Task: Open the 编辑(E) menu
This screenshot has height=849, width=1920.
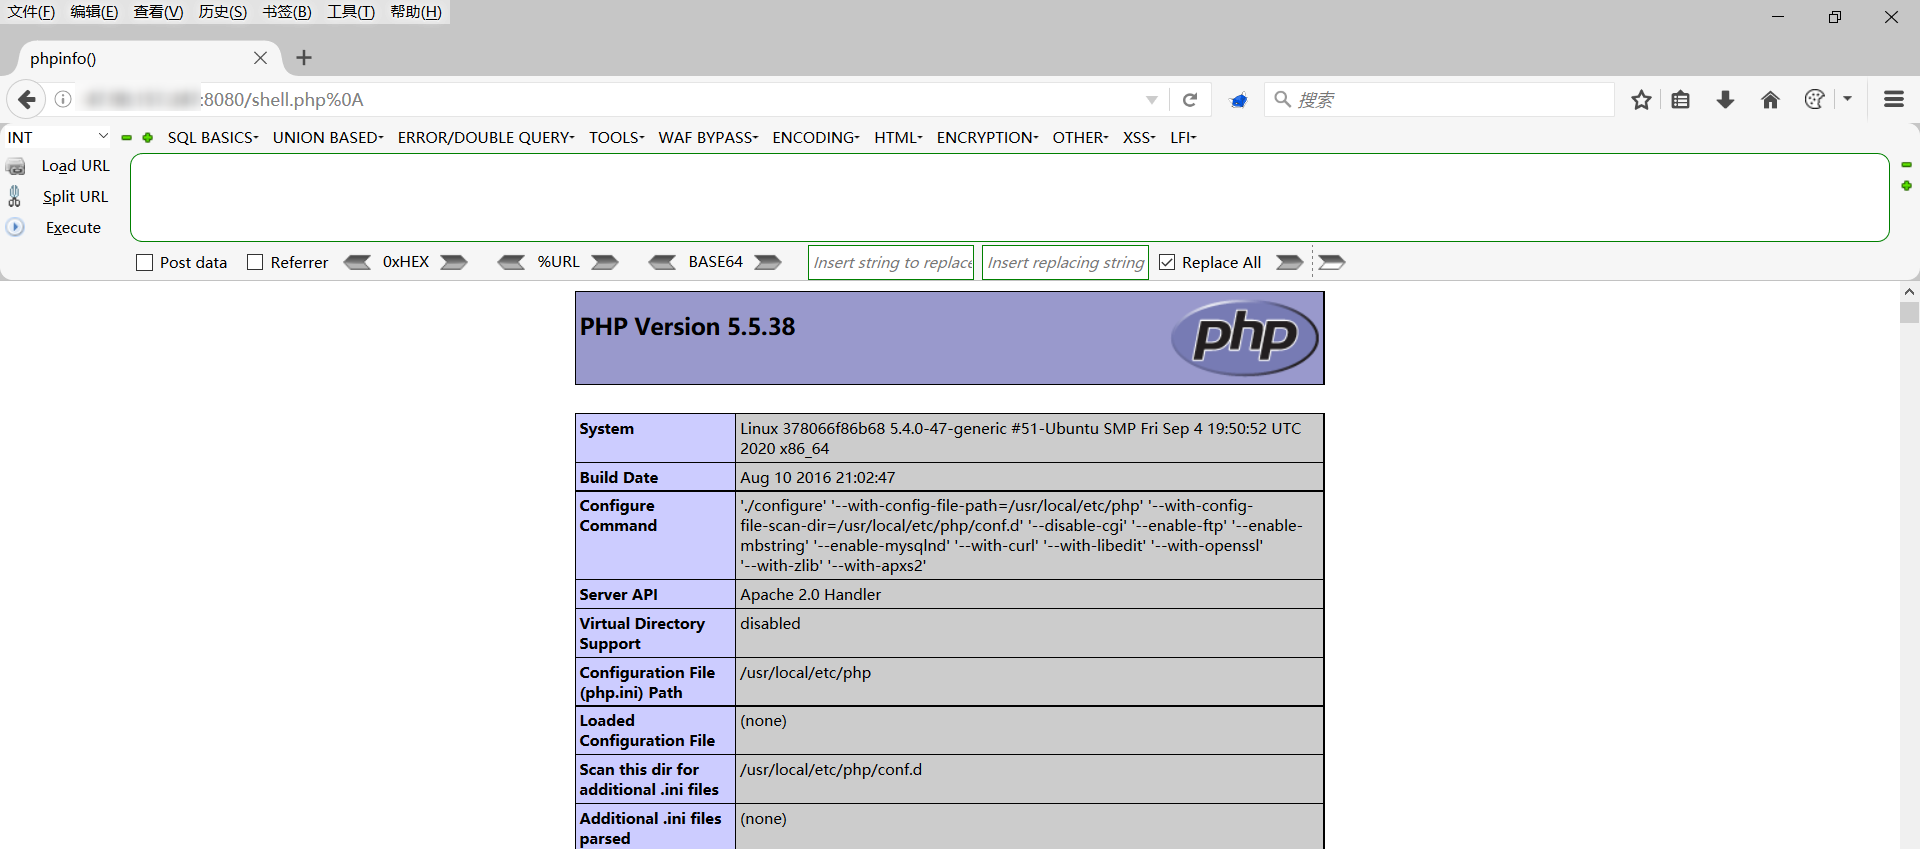Action: 94,12
